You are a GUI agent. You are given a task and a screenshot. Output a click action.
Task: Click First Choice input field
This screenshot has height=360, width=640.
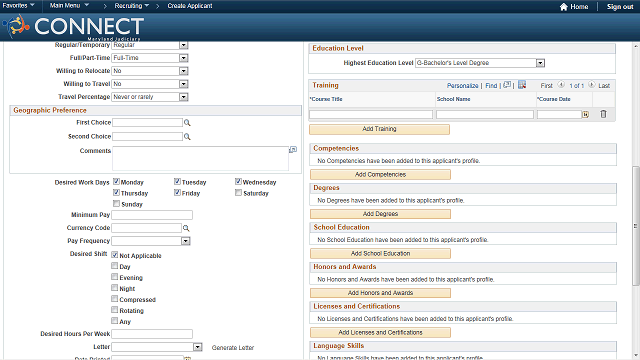[147, 122]
